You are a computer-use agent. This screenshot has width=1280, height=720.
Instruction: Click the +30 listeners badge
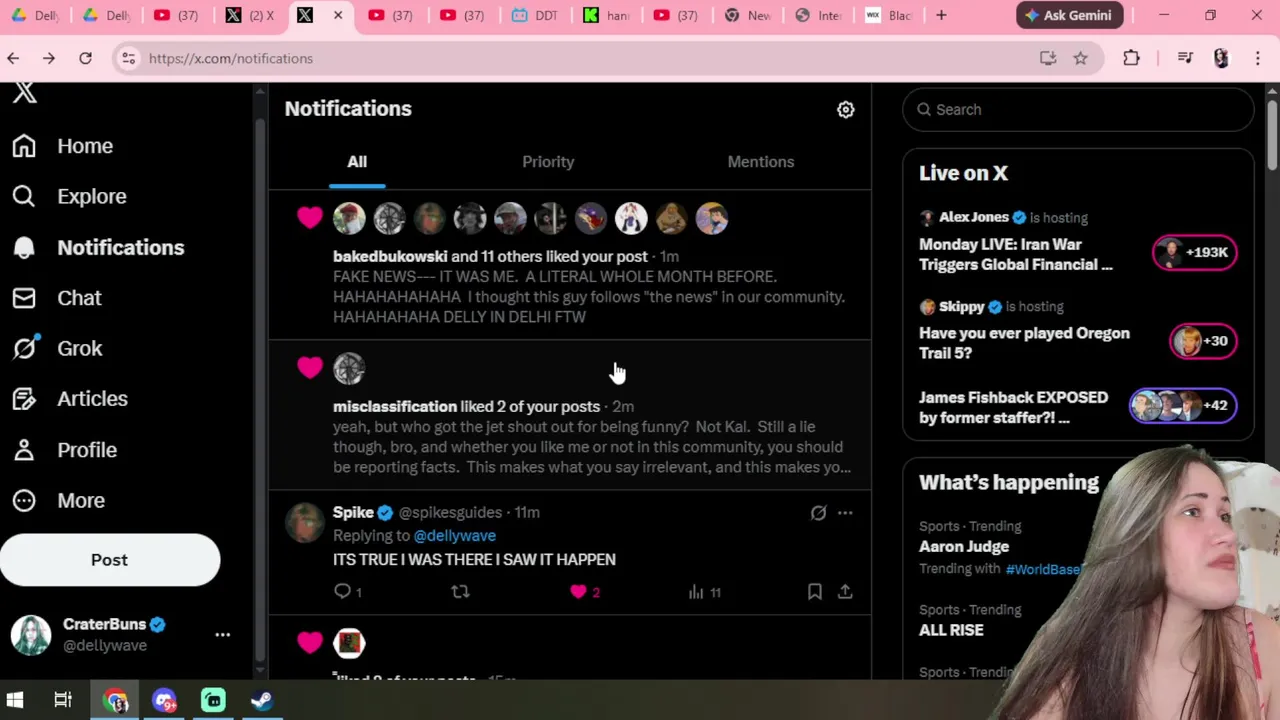coord(1203,341)
